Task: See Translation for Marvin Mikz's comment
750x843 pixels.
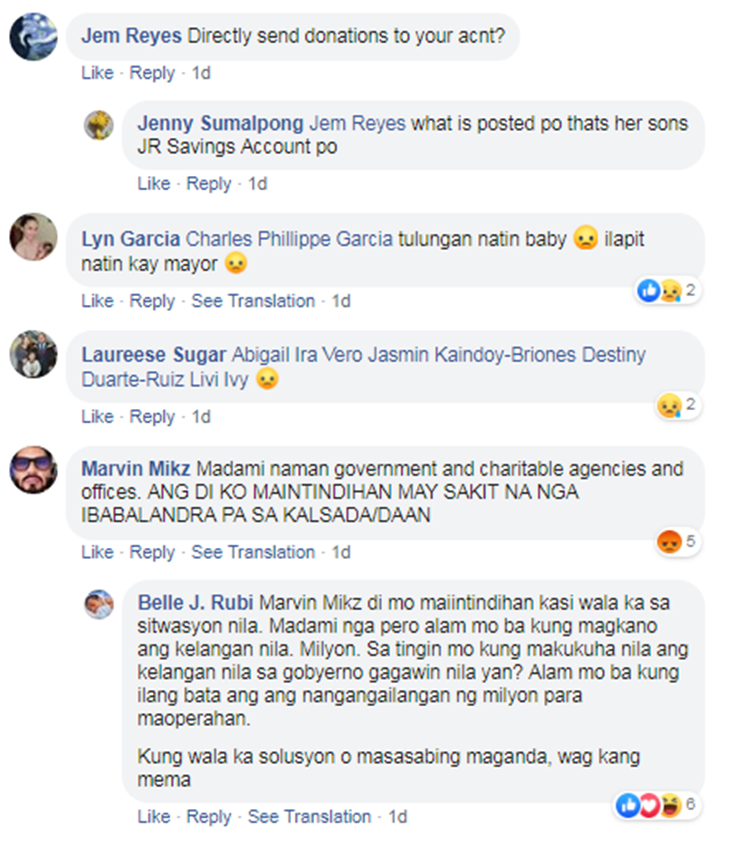Action: tap(253, 552)
